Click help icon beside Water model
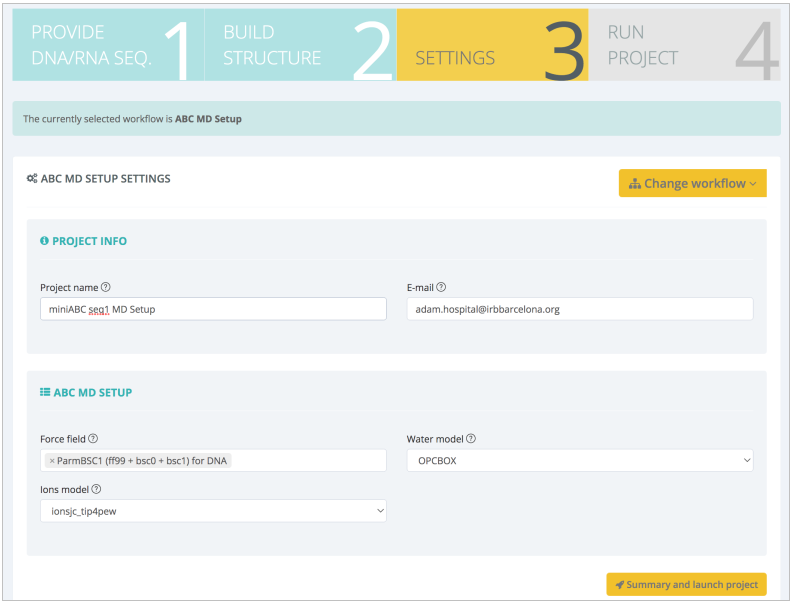The image size is (792, 603). pos(471,439)
